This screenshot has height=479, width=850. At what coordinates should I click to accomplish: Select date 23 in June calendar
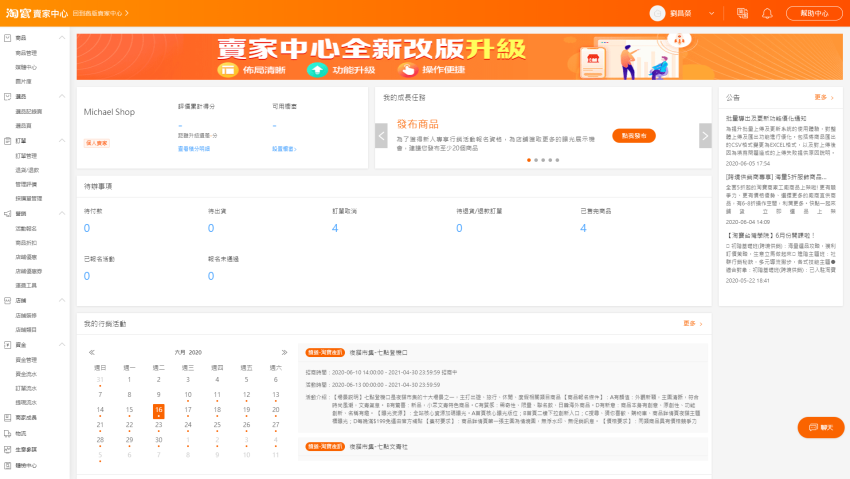pyautogui.click(x=158, y=425)
